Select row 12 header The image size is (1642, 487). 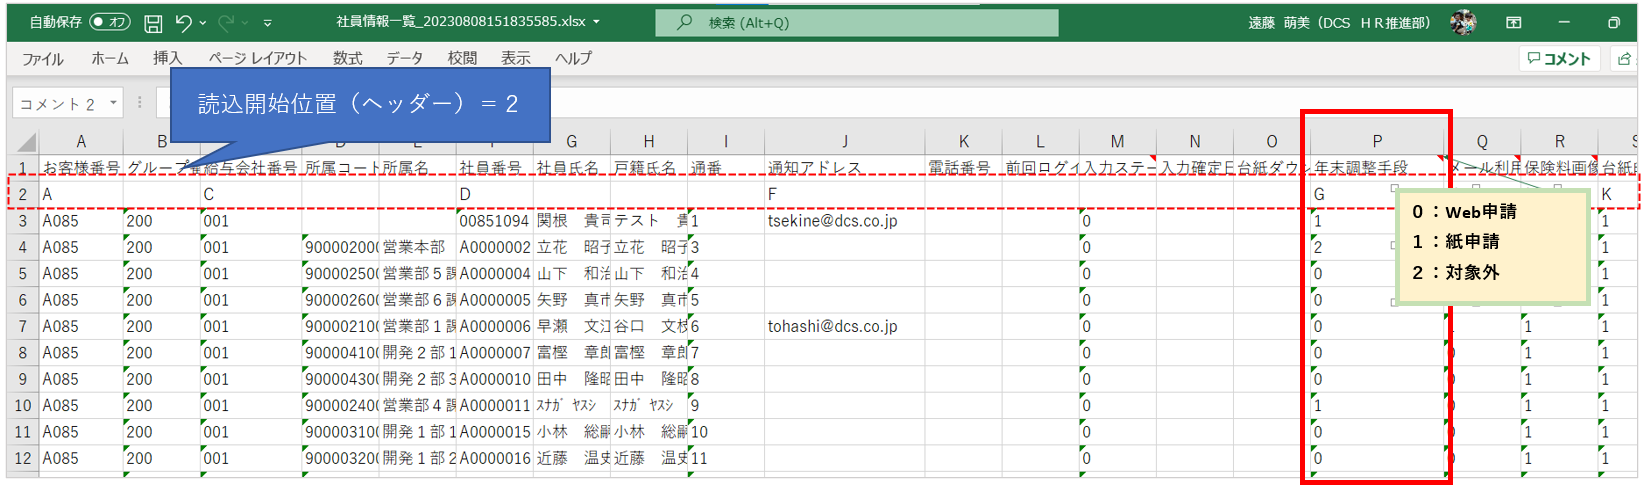point(23,459)
